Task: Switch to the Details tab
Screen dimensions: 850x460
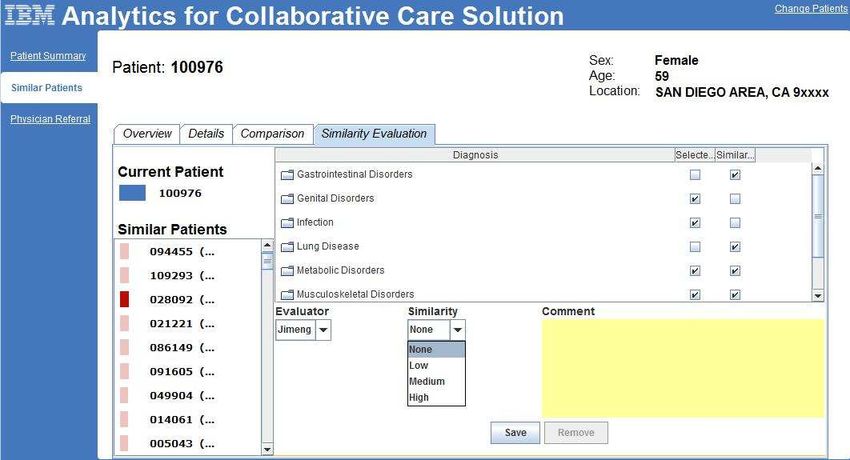Action: coord(206,134)
